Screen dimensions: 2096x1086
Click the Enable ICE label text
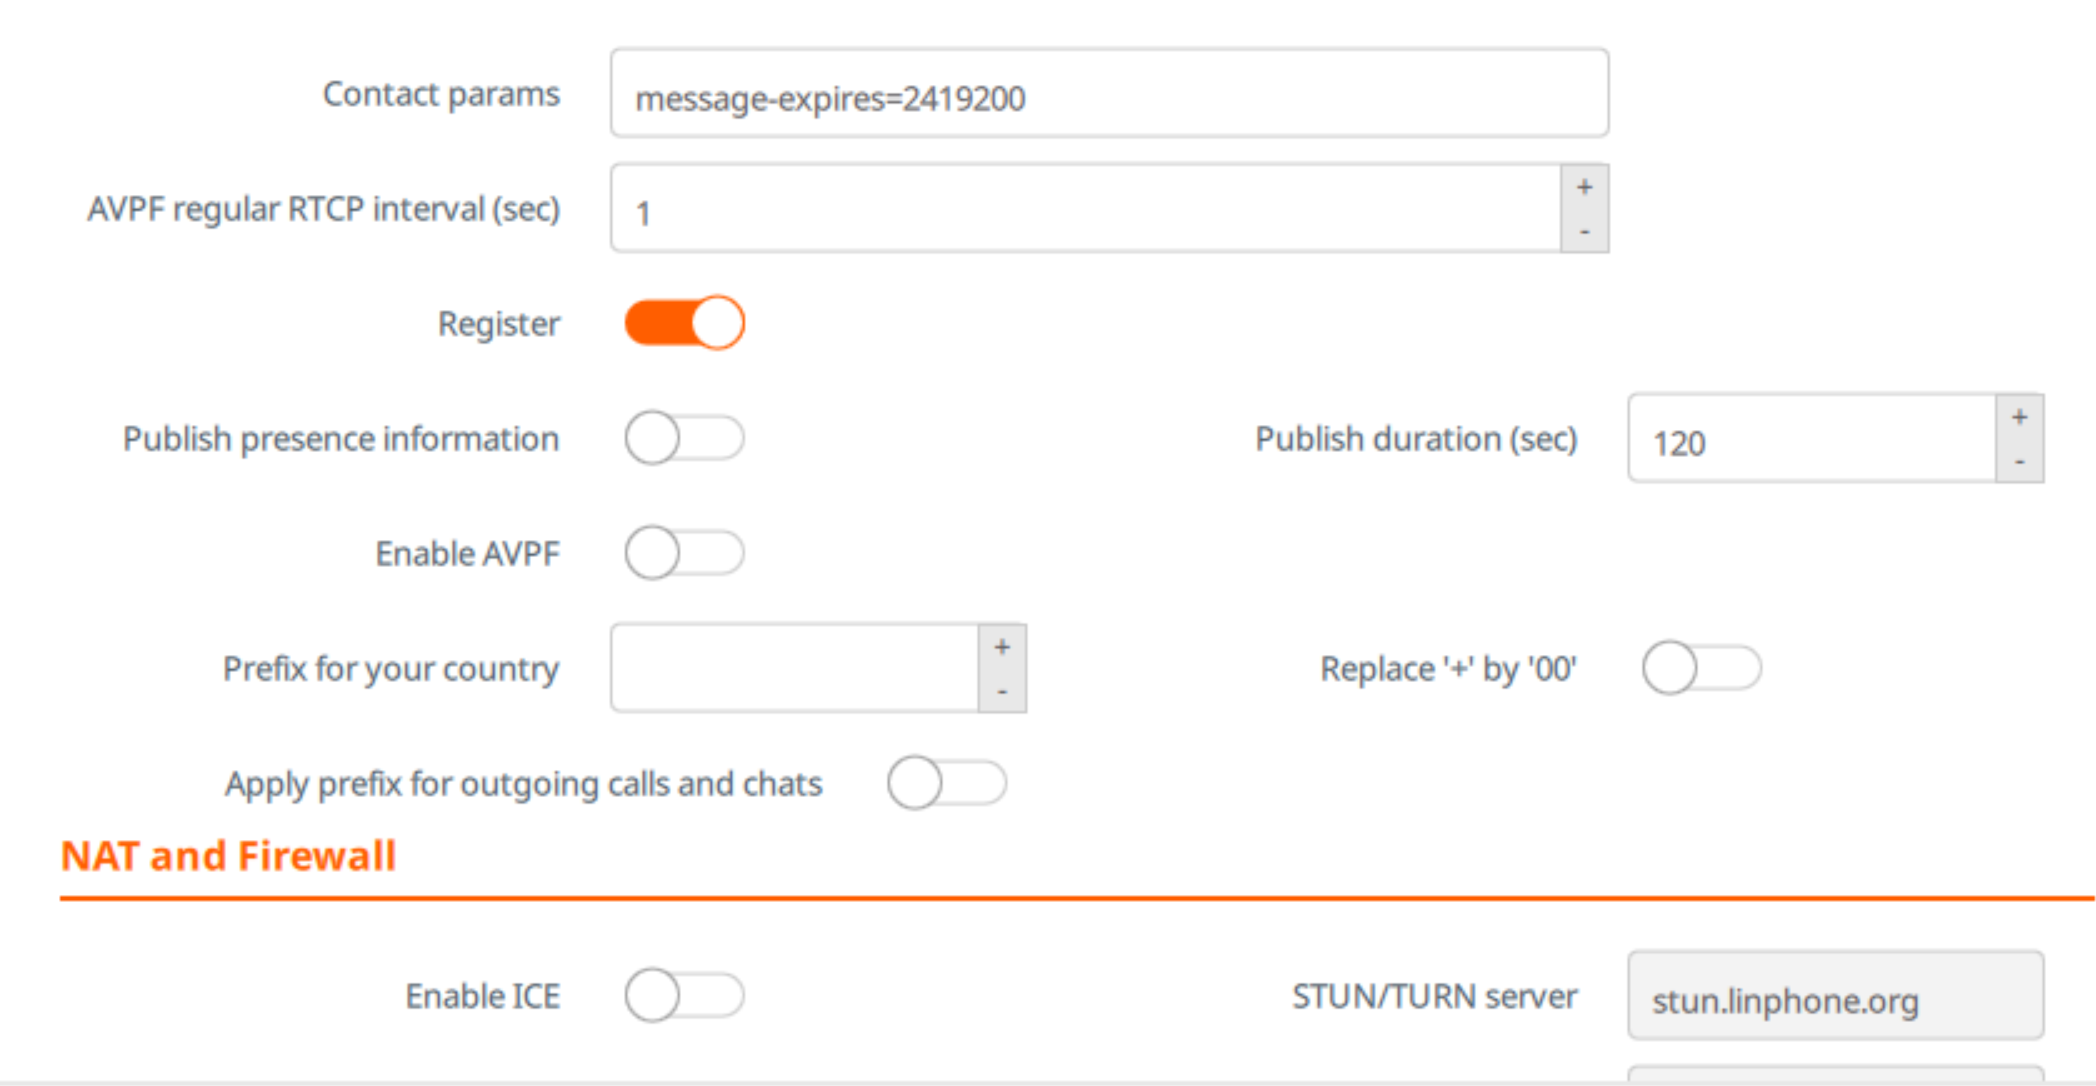coord(482,997)
